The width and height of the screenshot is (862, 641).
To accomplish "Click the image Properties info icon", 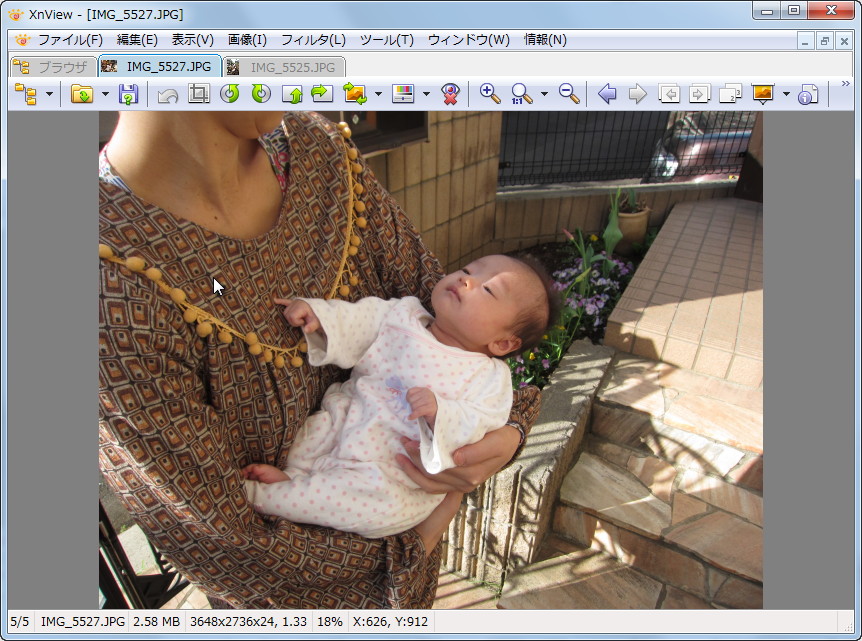I will (809, 94).
